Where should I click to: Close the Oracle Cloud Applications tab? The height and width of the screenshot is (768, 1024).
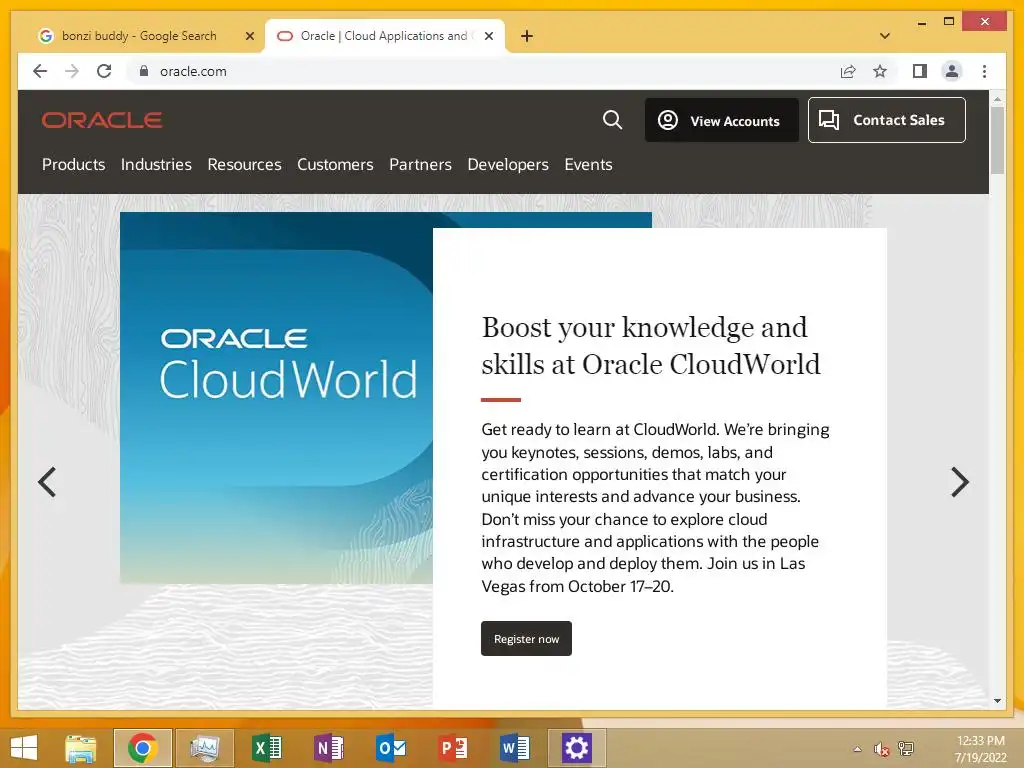pyautogui.click(x=488, y=36)
